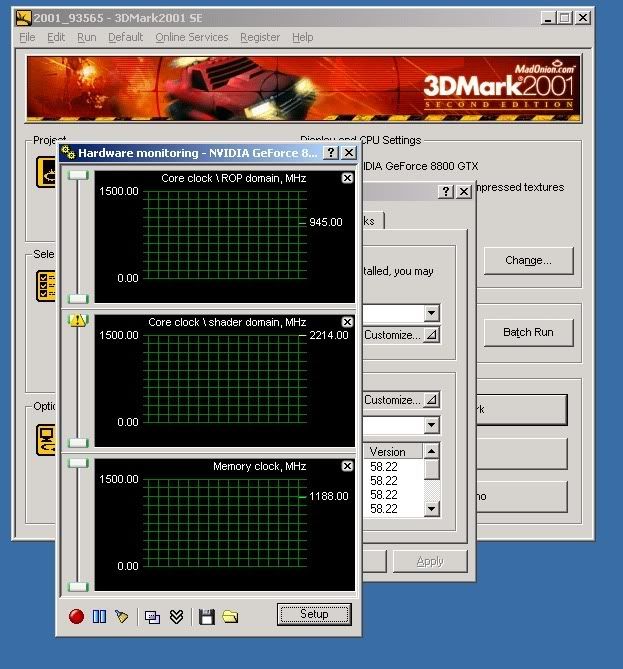Click the Apply button in dialog
The height and width of the screenshot is (669, 623).
(430, 561)
